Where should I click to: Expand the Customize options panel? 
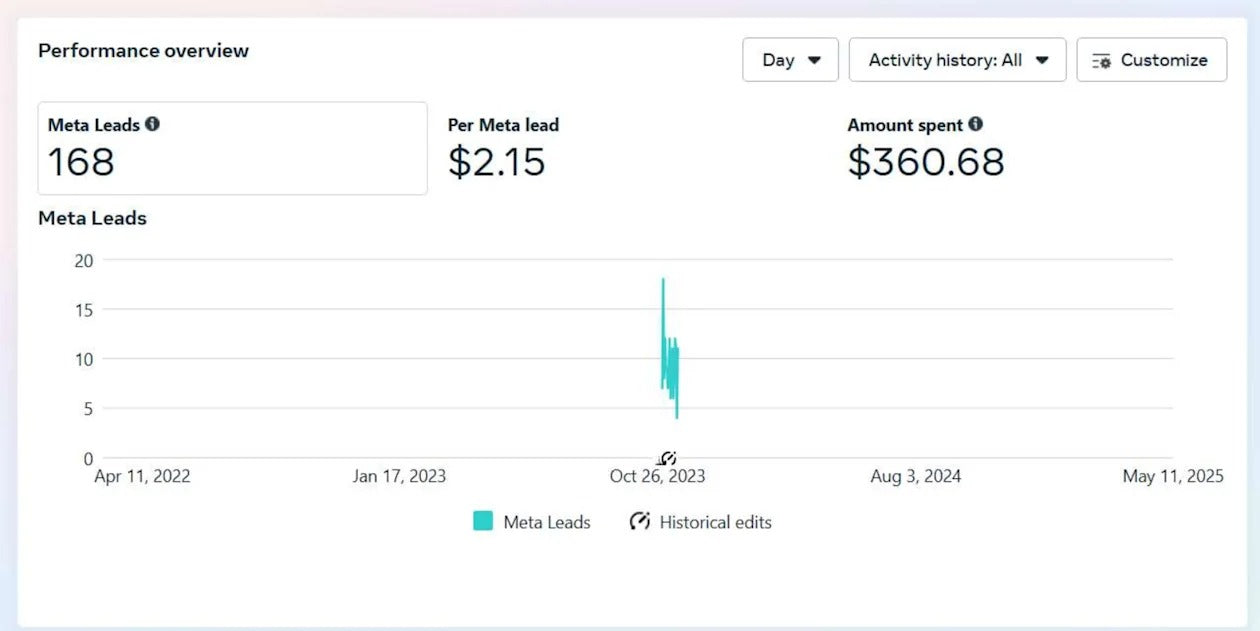1151,60
